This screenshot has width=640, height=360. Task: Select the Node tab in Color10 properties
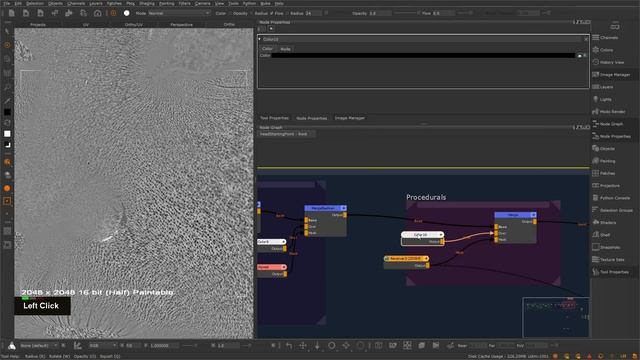285,49
